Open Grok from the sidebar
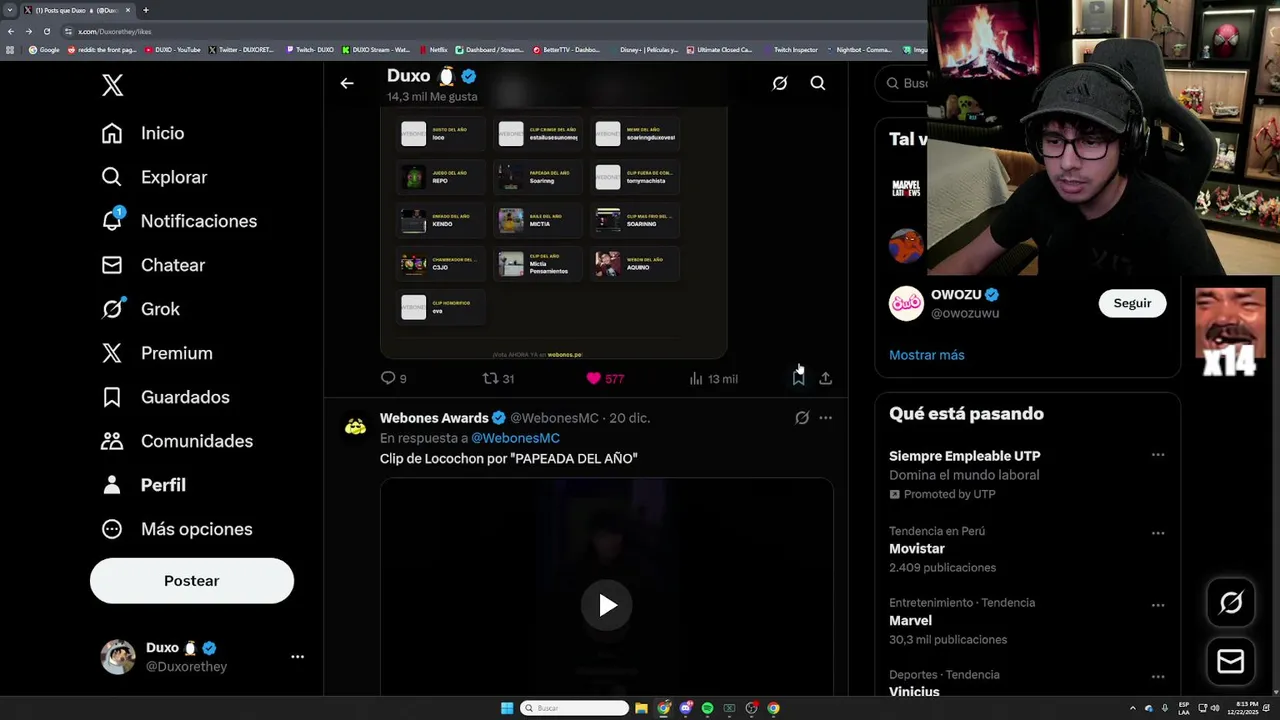Screen dimensions: 1280x720 click(141, 309)
